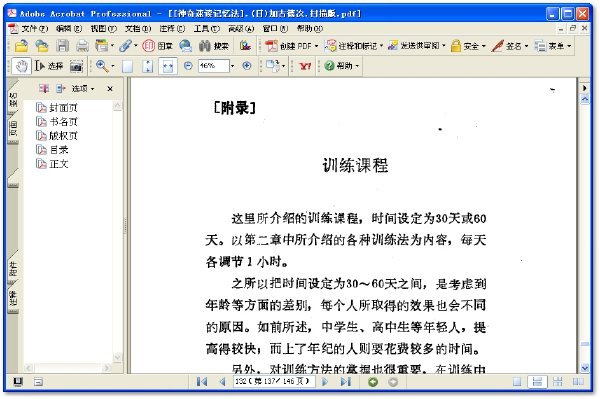Switch to Single Page layout
This screenshot has height=399, width=600.
(x=517, y=381)
